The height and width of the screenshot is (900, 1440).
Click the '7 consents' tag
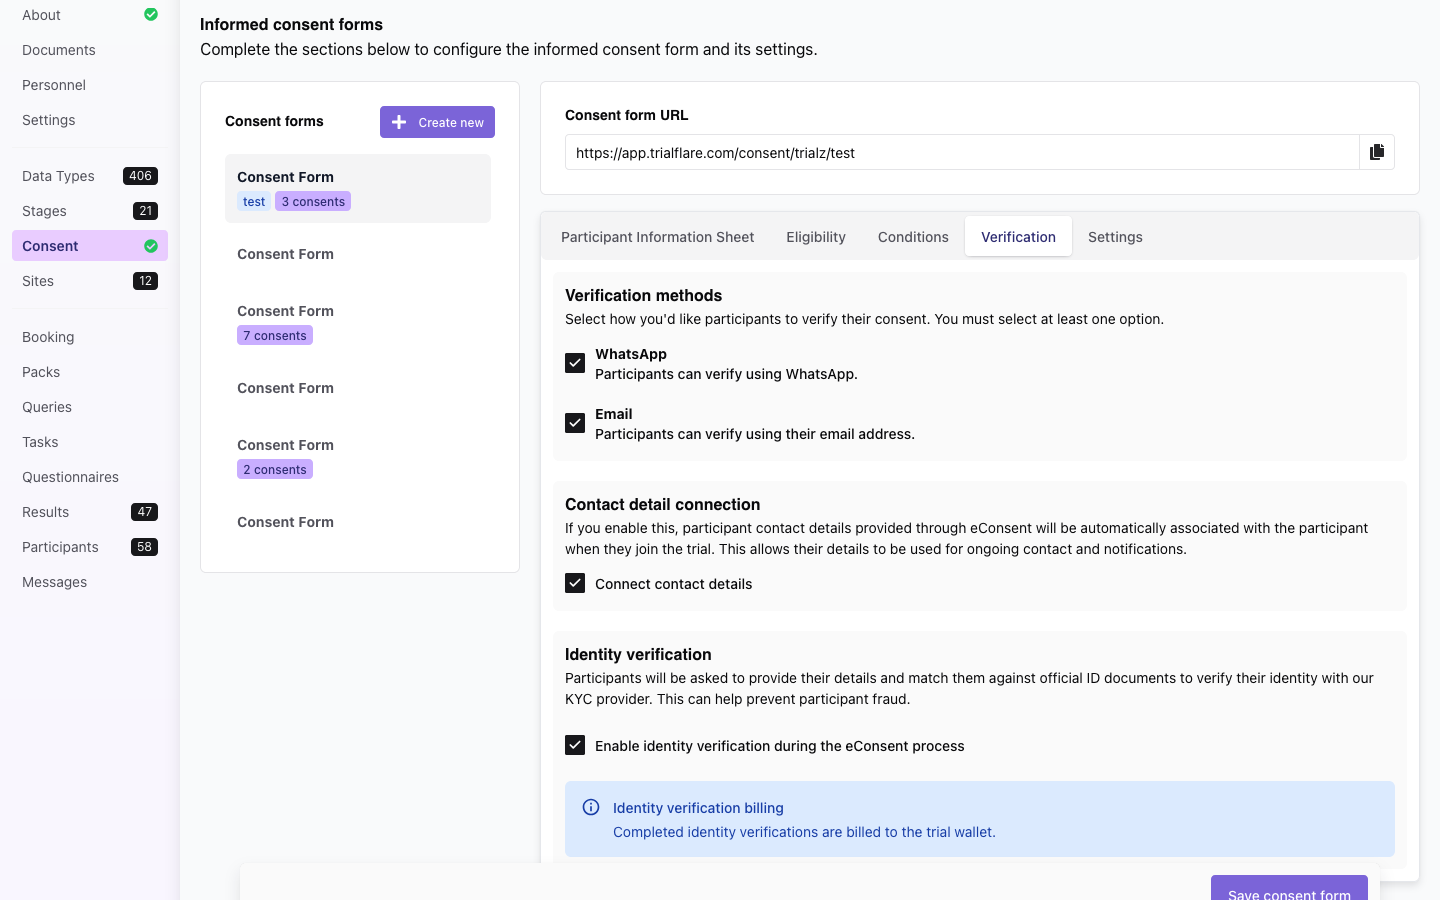coord(275,335)
